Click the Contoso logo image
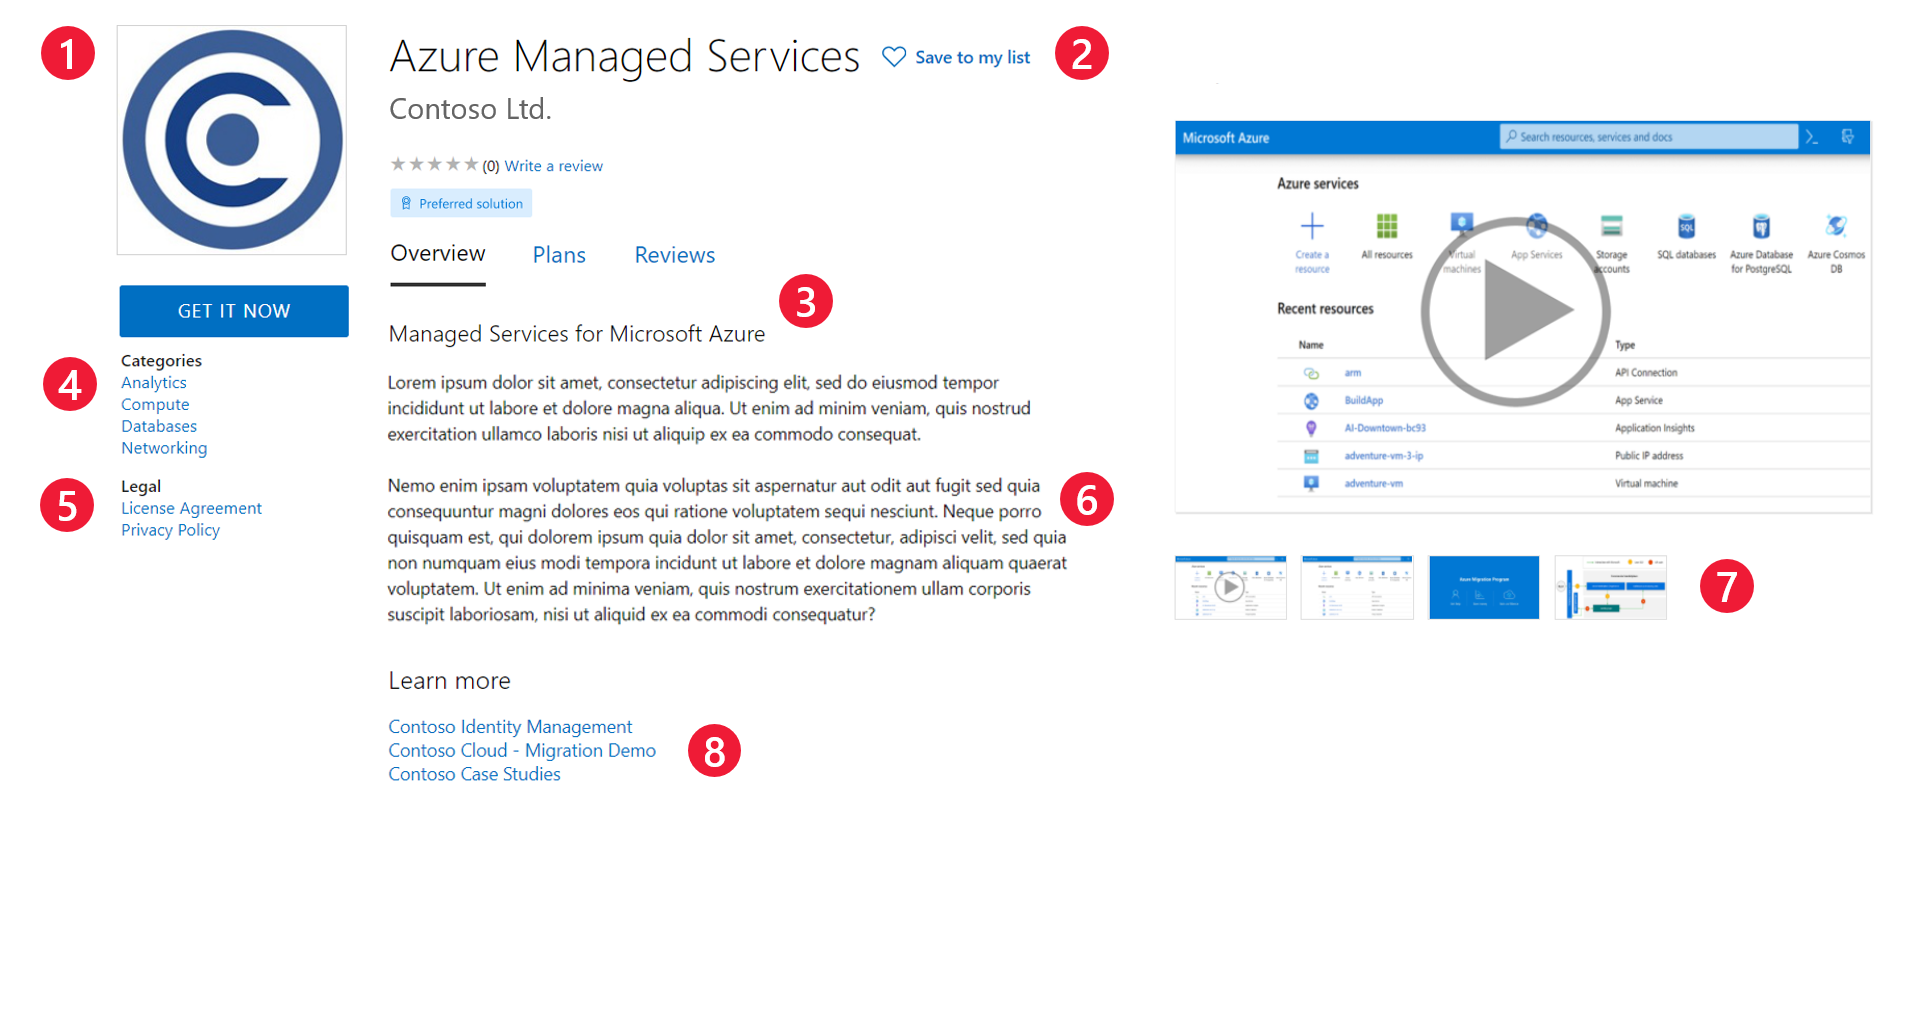 pyautogui.click(x=232, y=140)
